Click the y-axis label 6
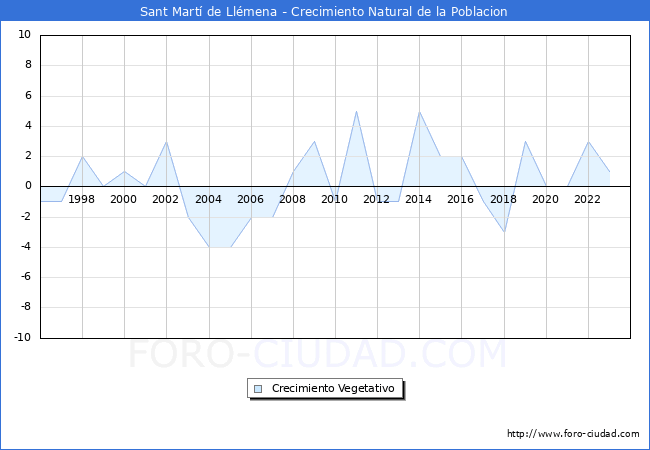This screenshot has width=650, height=450. [x=28, y=95]
